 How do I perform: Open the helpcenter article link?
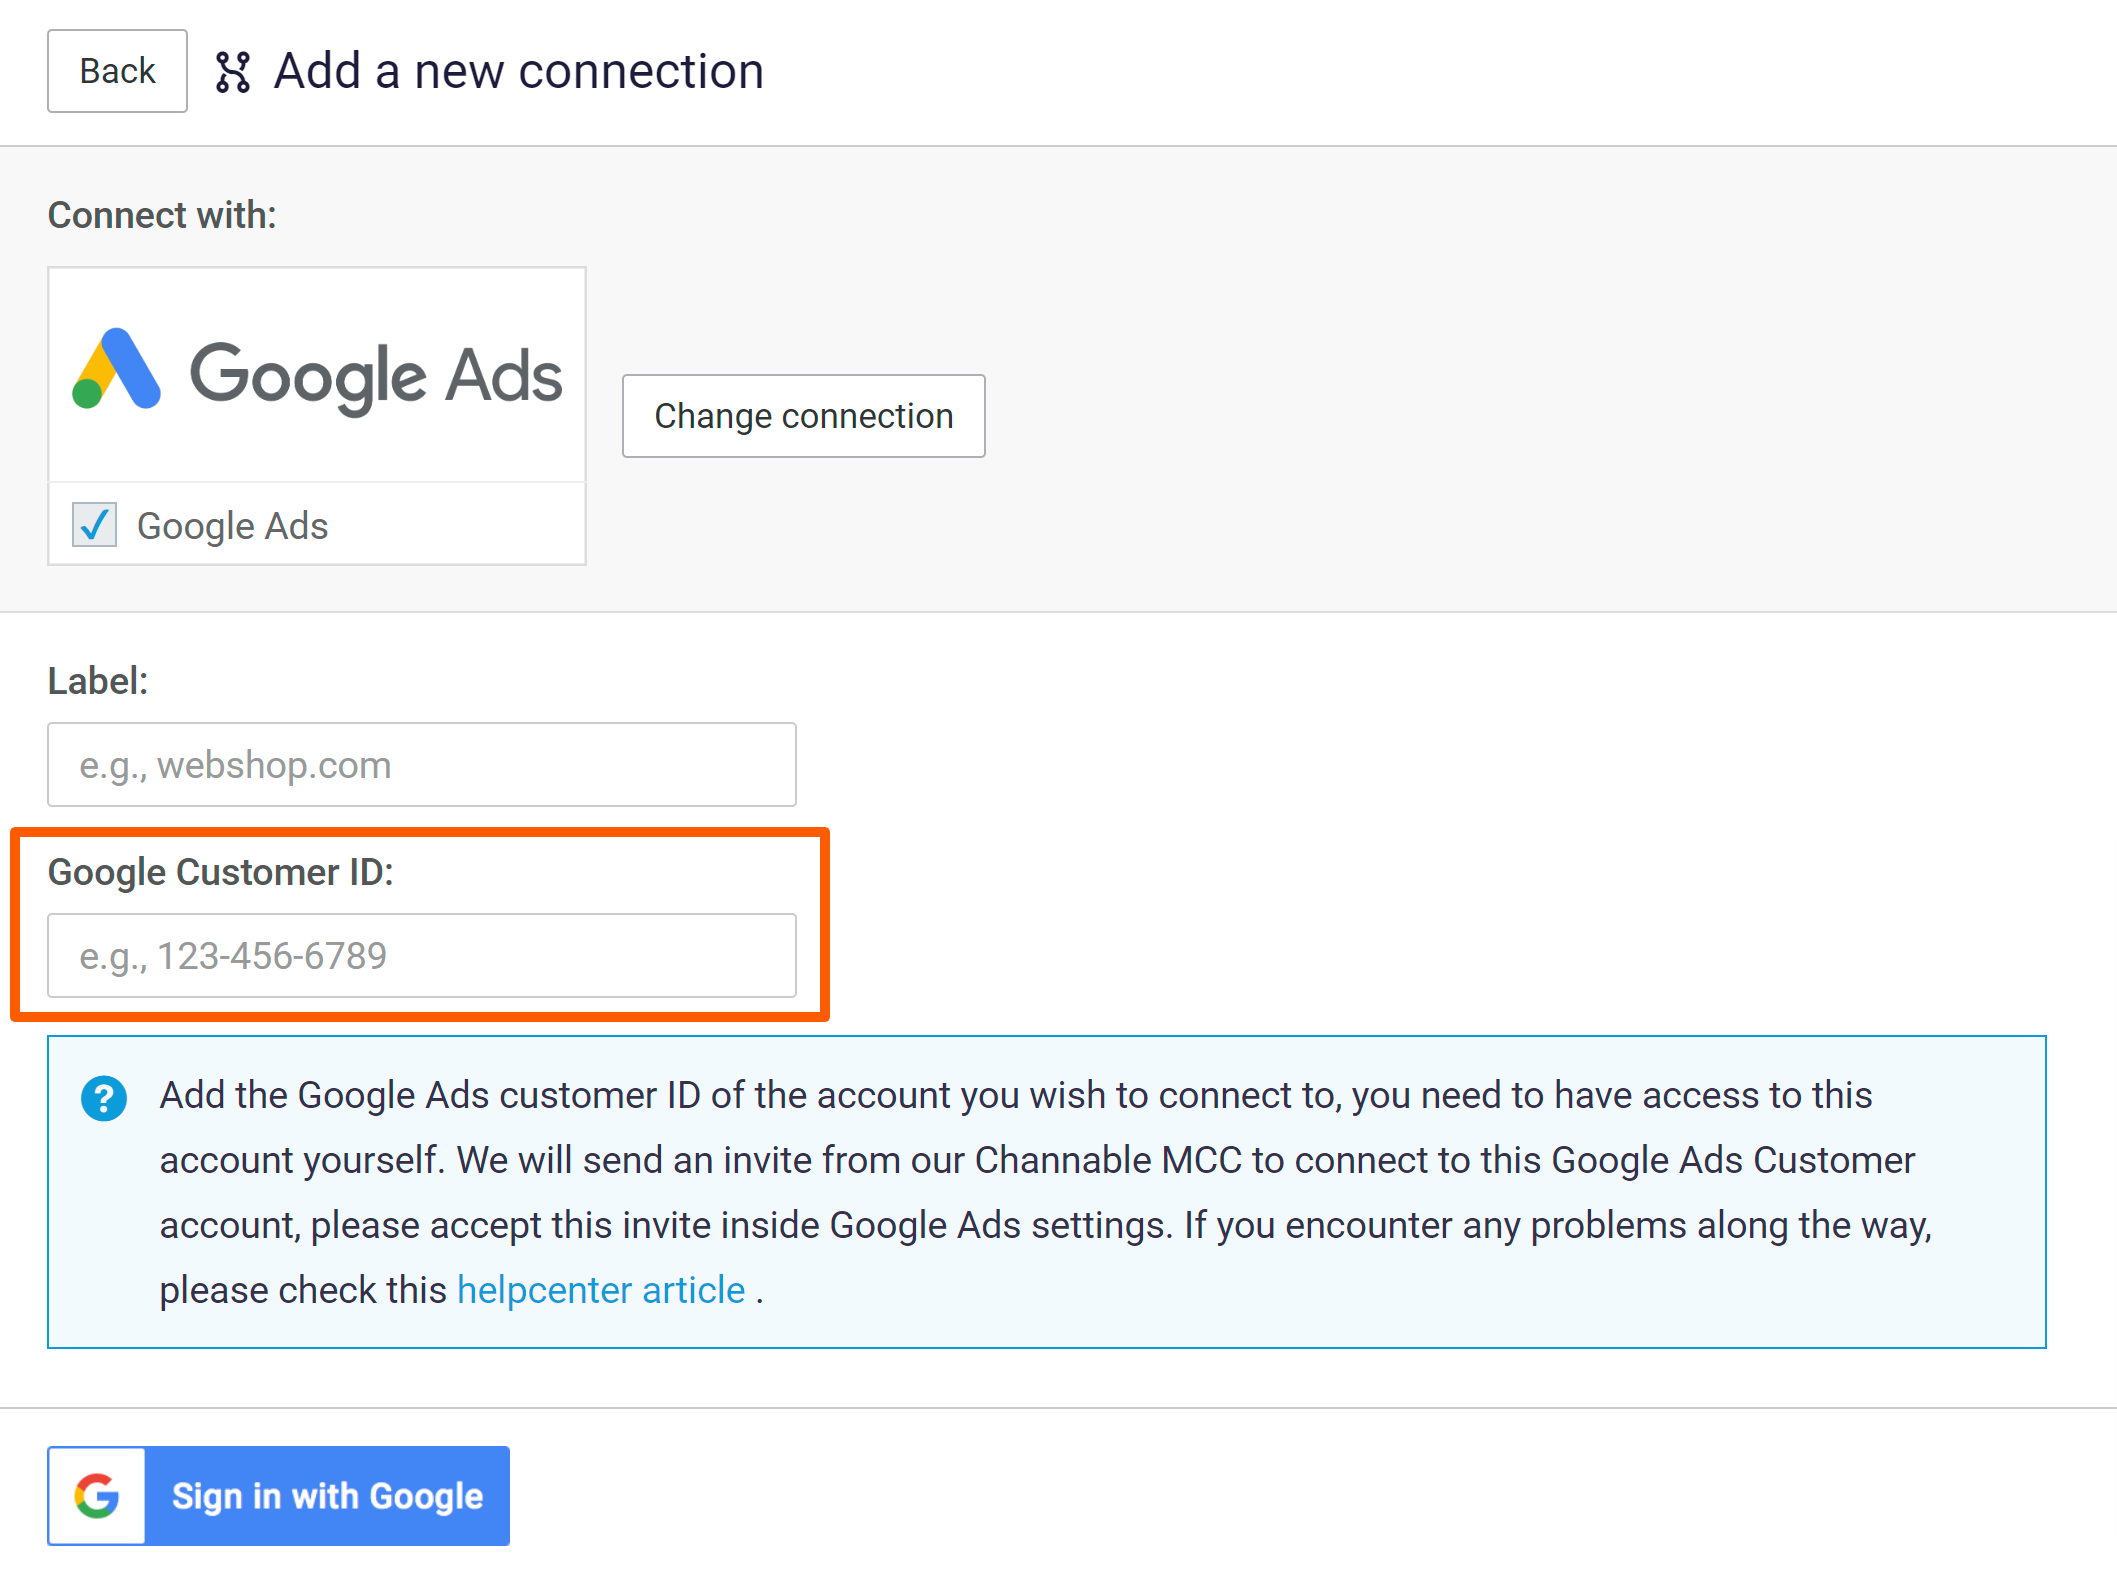[601, 1290]
